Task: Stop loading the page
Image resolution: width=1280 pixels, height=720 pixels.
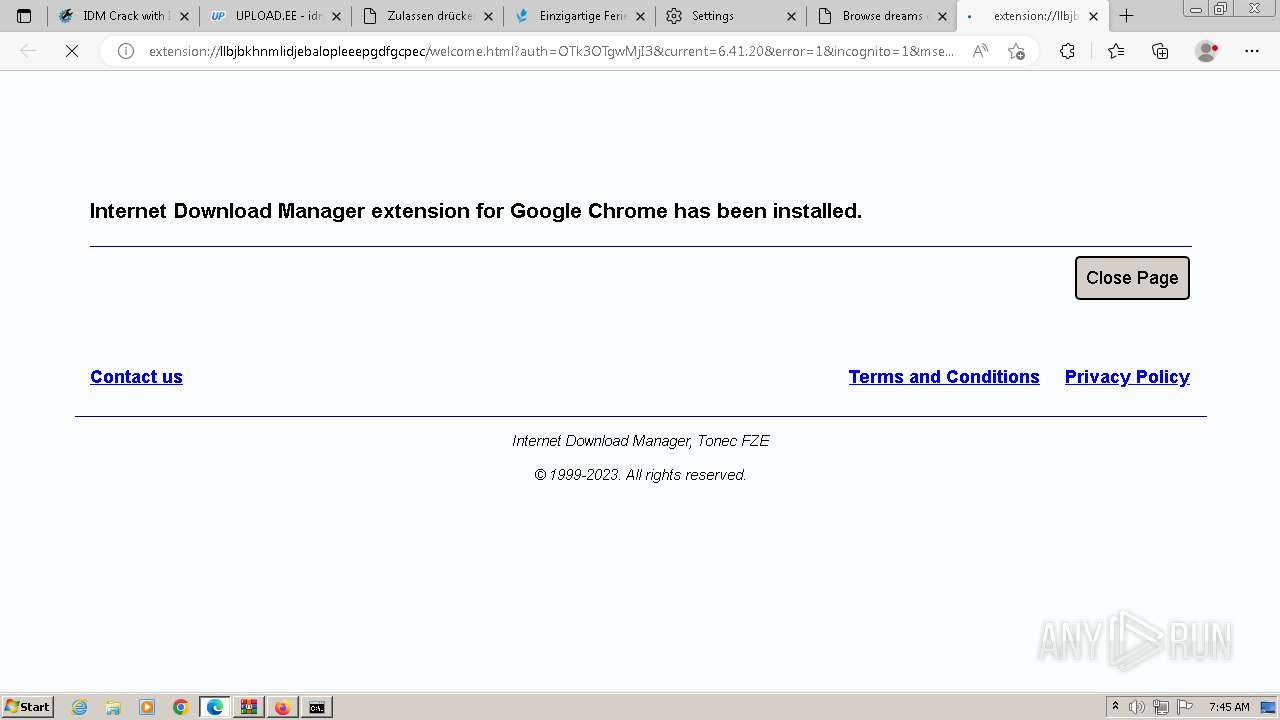Action: click(x=72, y=51)
